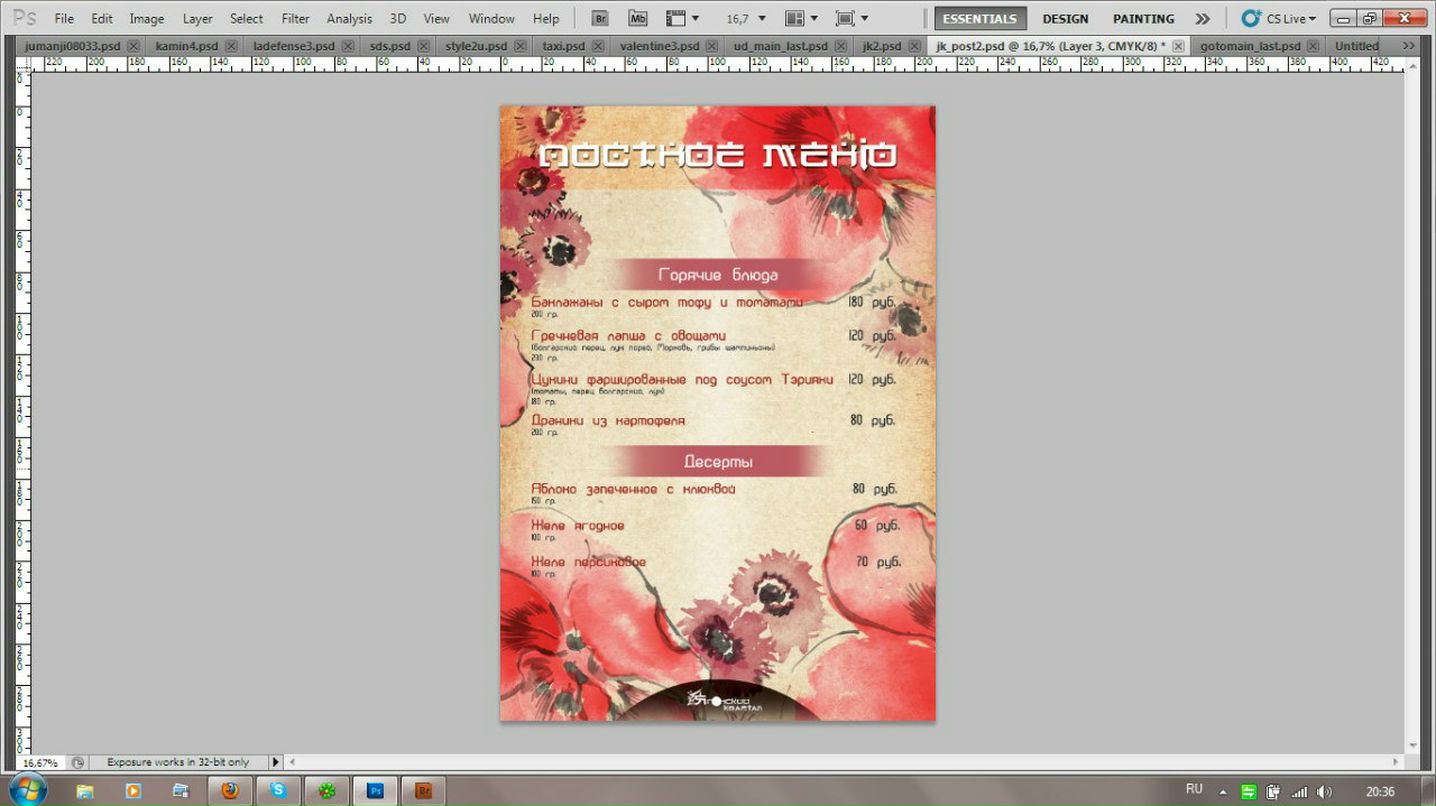The image size is (1436, 806).
Task: Close the taxi.psd document tab
Action: (x=599, y=46)
